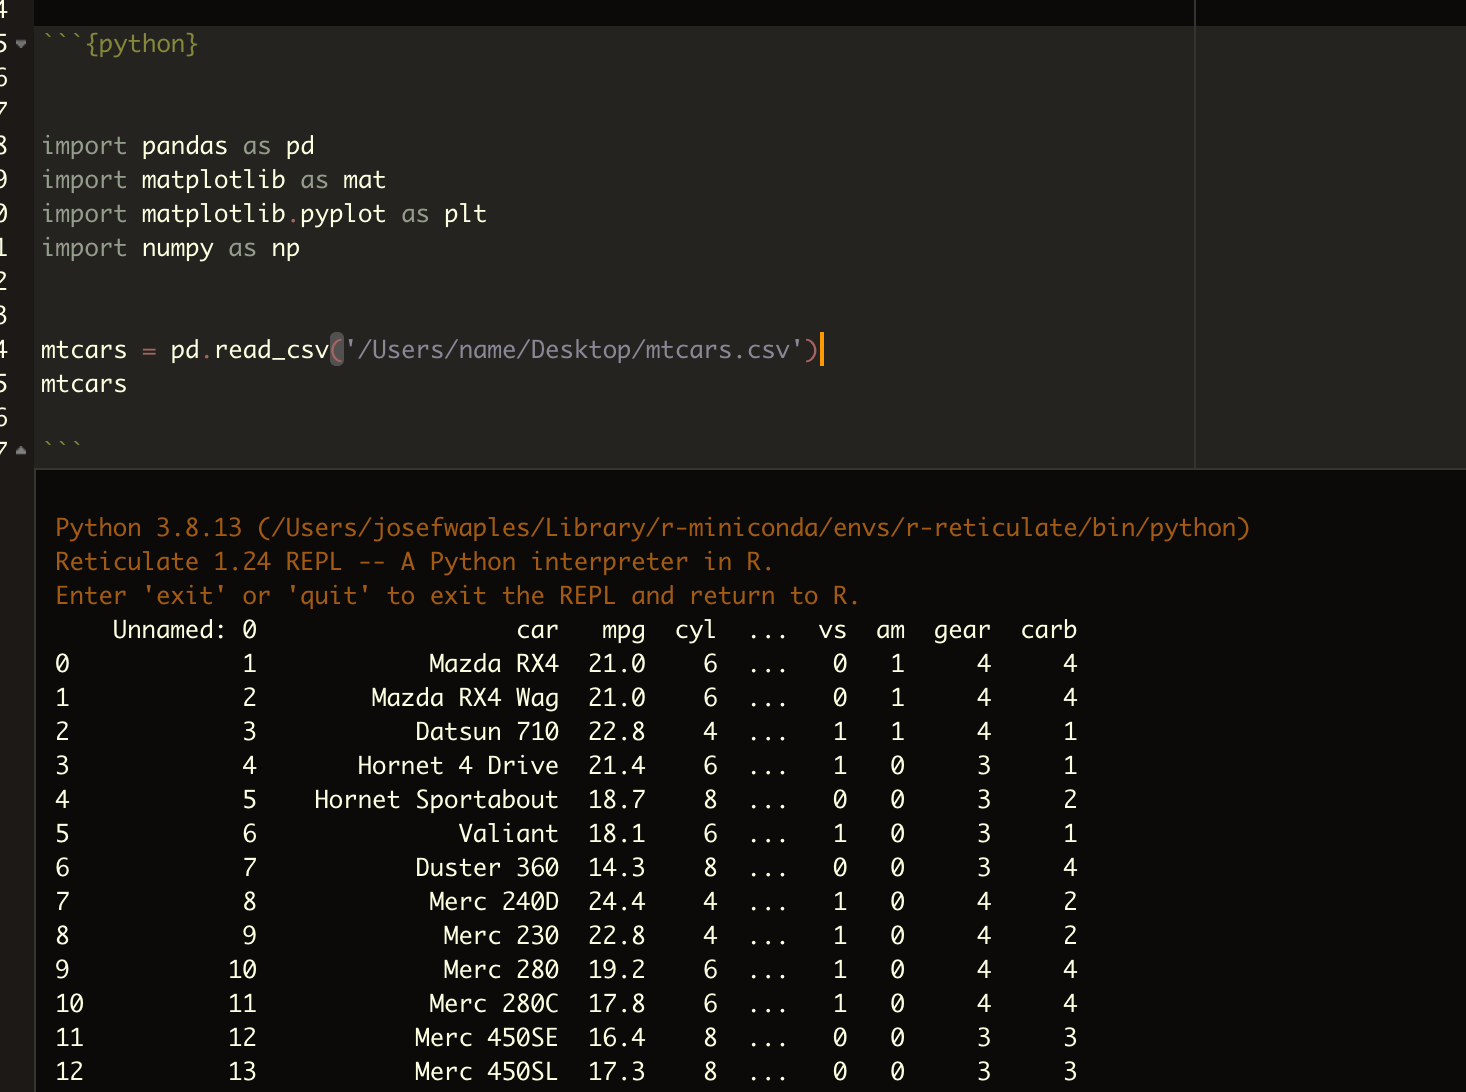
Task: Click the 'cyl' column header
Action: click(x=696, y=631)
